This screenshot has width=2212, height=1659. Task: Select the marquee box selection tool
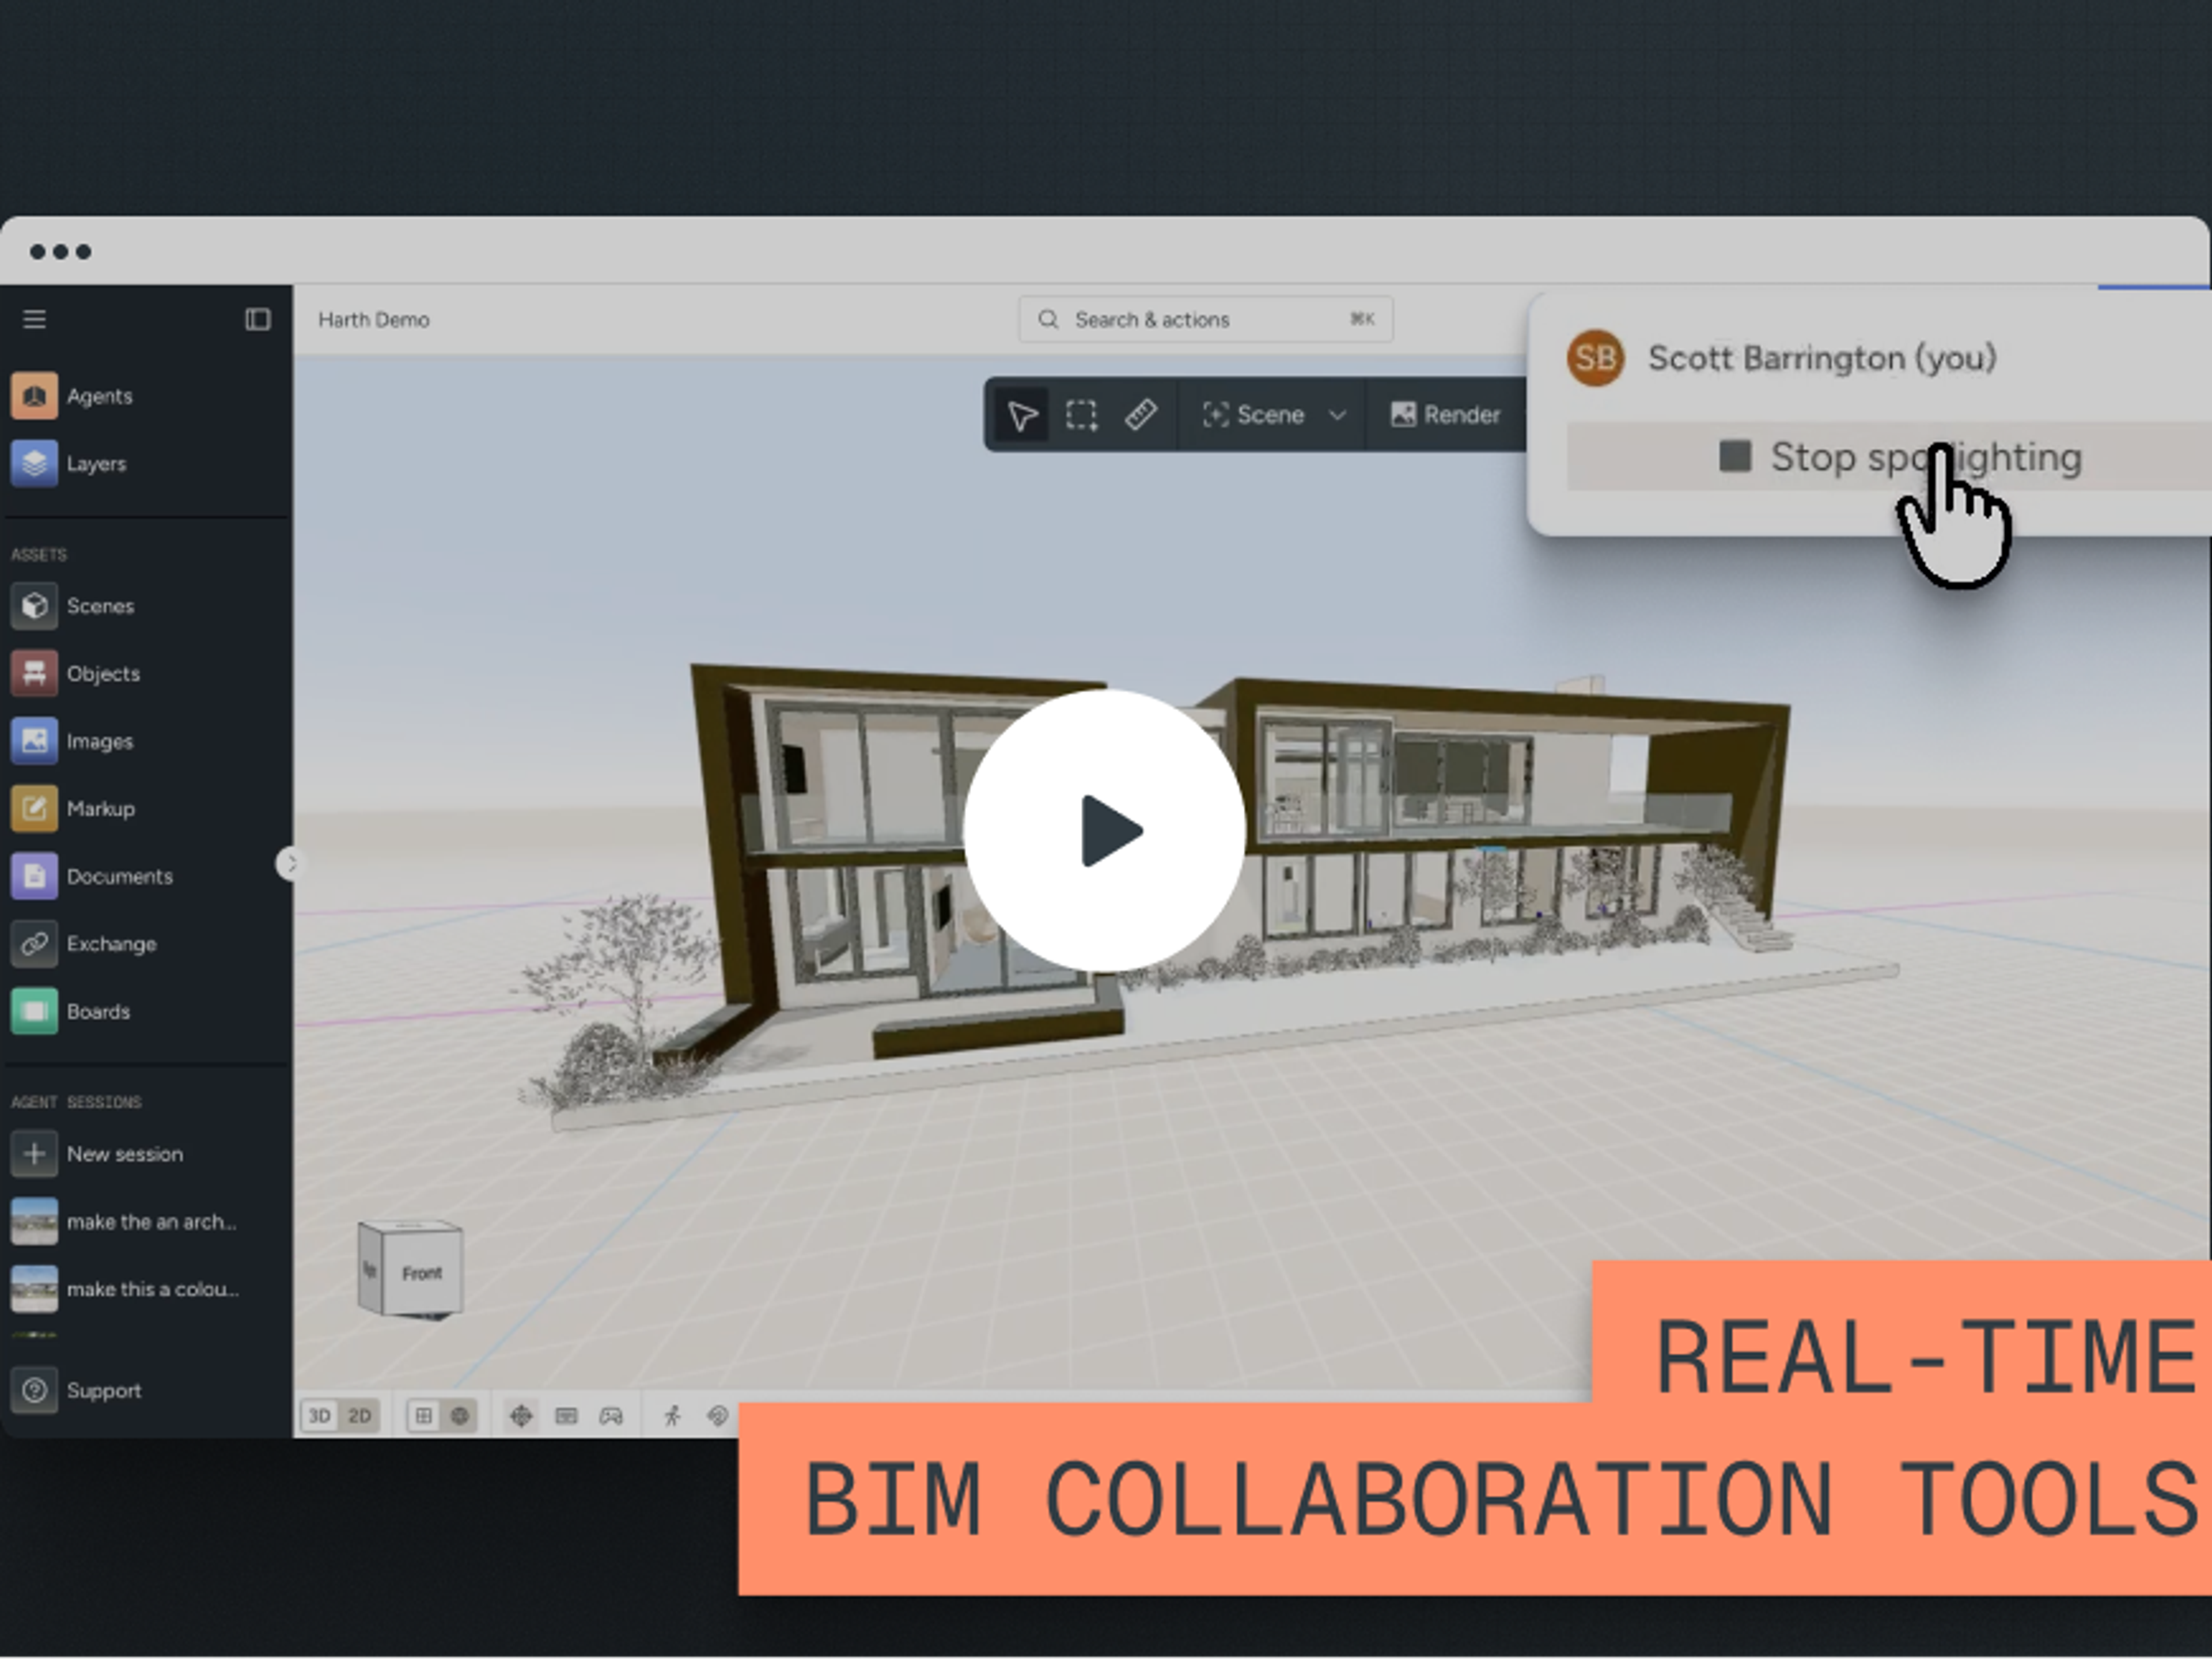pyautogui.click(x=1081, y=415)
